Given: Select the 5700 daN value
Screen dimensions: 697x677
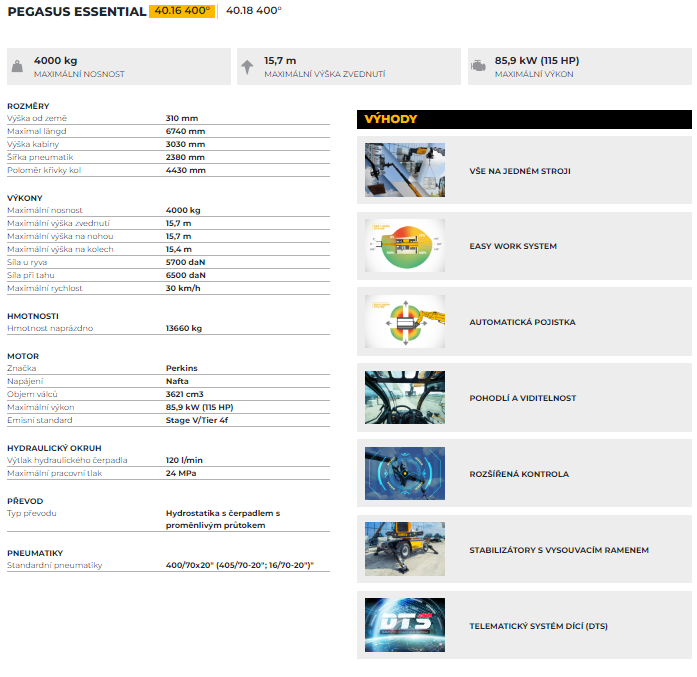Looking at the screenshot, I should (185, 262).
